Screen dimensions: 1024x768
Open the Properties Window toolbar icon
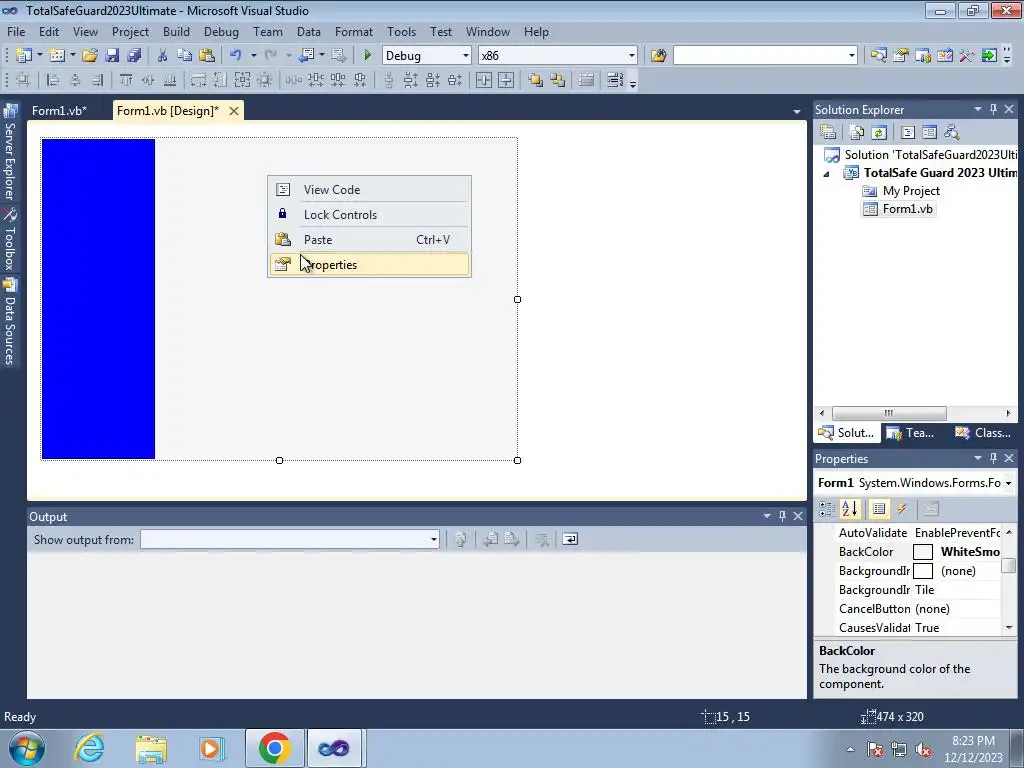(x=901, y=56)
